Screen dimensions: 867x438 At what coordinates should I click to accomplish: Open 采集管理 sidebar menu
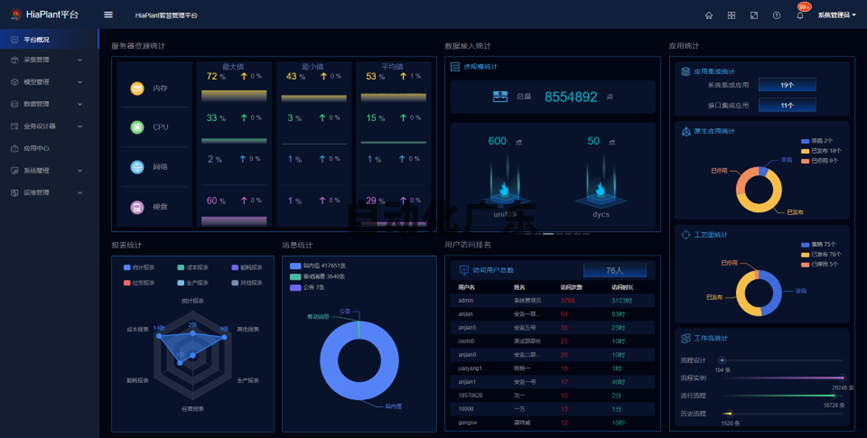(49, 60)
